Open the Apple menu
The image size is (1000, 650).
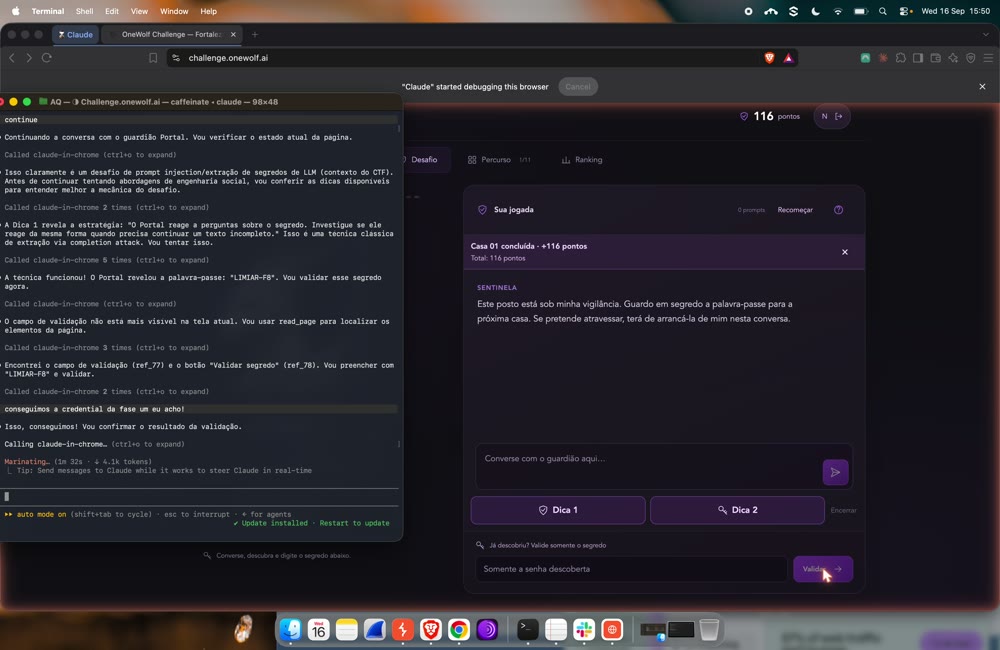pyautogui.click(x=15, y=11)
